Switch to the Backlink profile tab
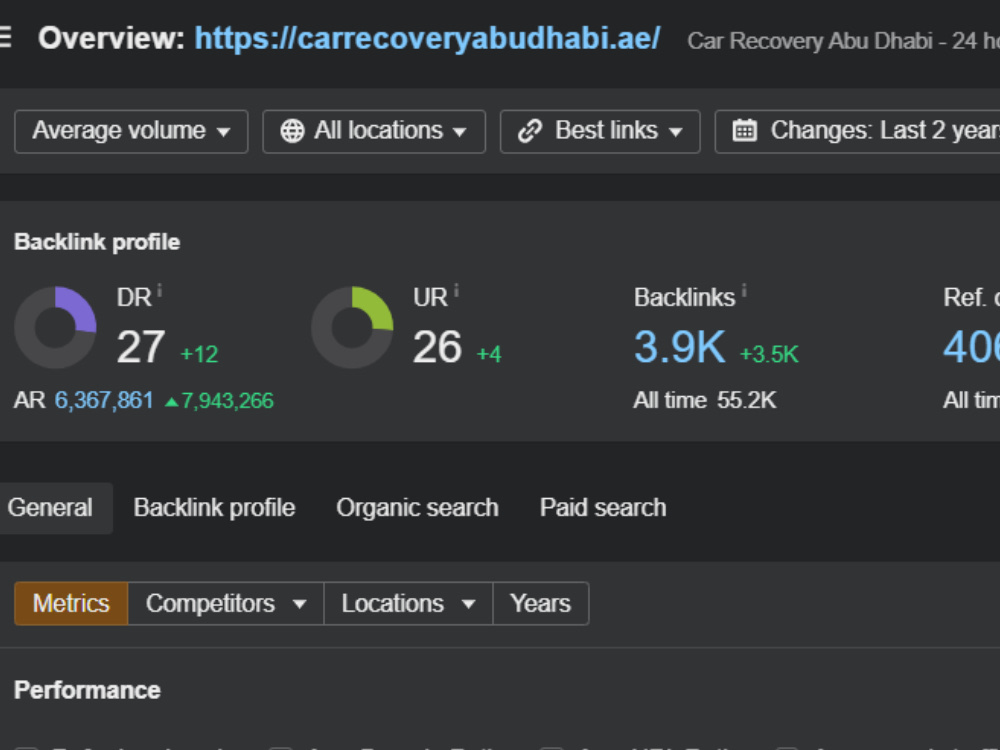 click(214, 508)
